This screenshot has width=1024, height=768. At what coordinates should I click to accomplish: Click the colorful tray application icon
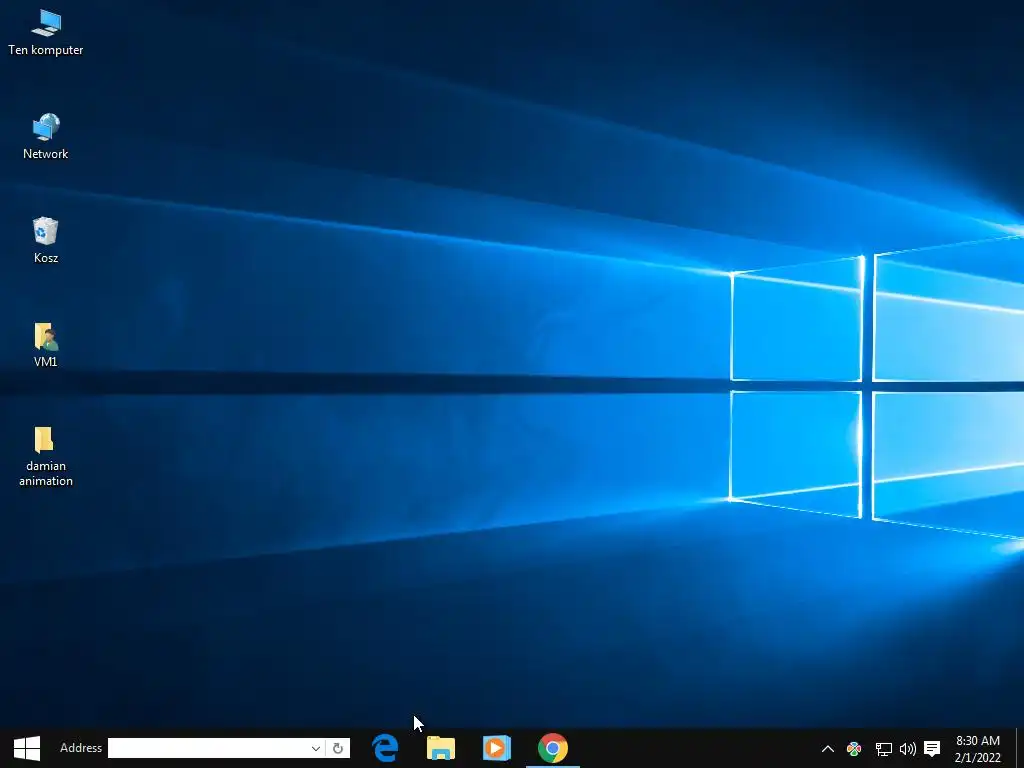tap(854, 748)
